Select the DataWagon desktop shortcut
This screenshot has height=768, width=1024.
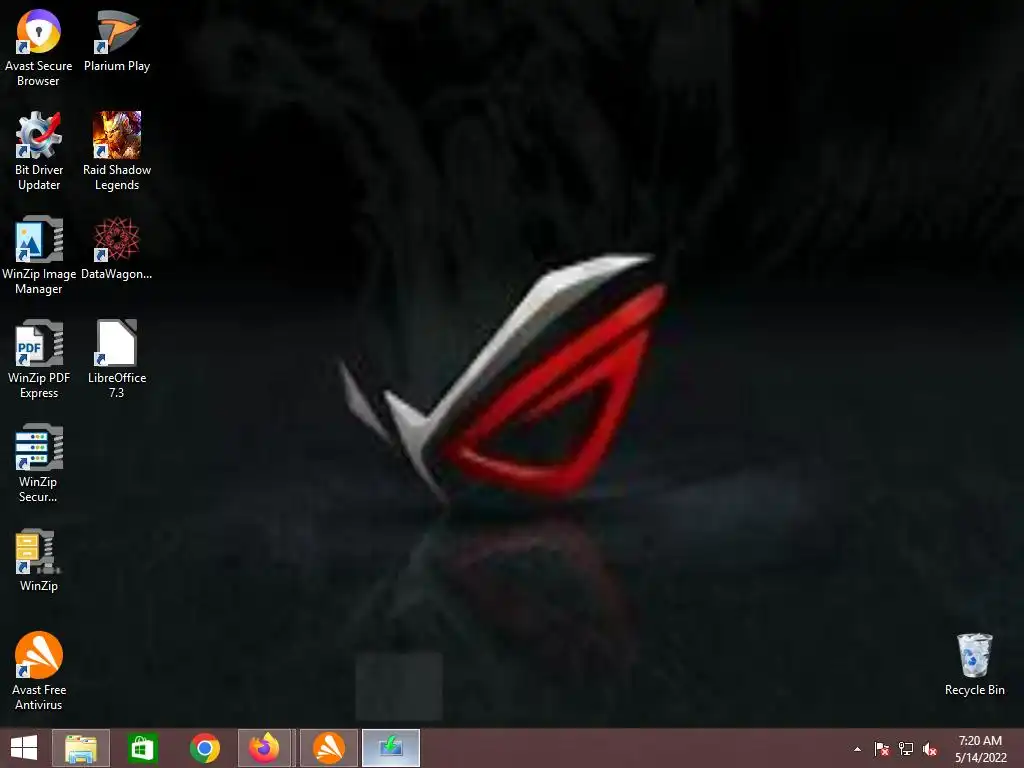tap(117, 248)
